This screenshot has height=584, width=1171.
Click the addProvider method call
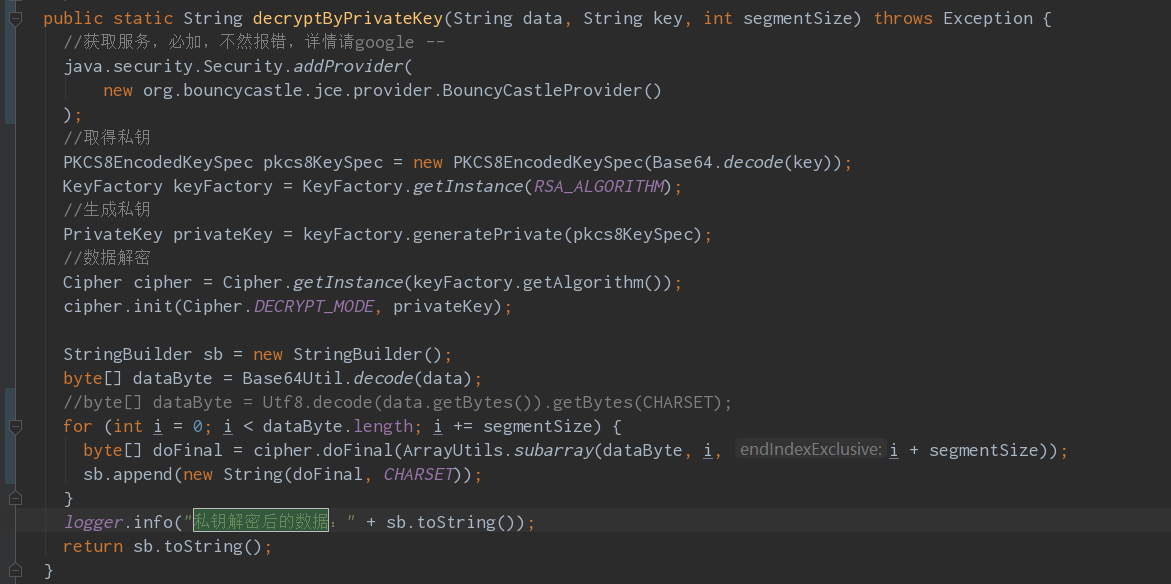coord(348,66)
